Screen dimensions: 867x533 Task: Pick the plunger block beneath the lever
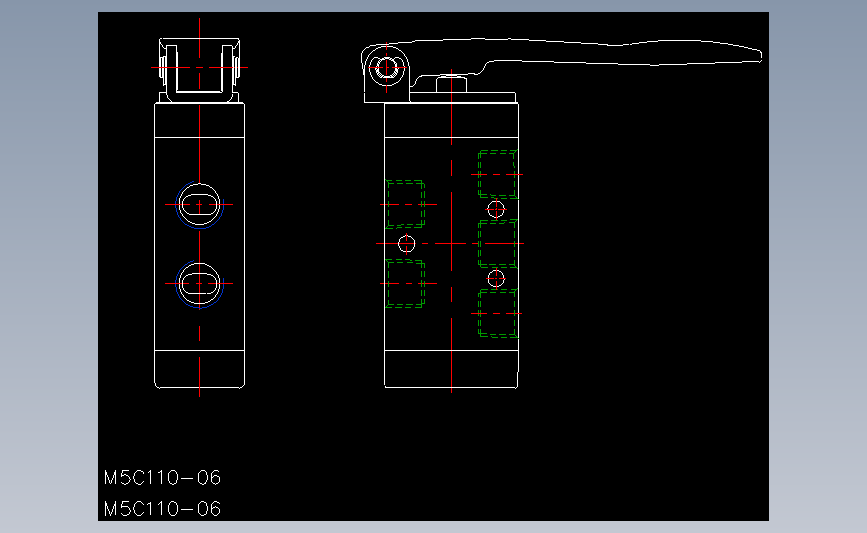tap(451, 85)
